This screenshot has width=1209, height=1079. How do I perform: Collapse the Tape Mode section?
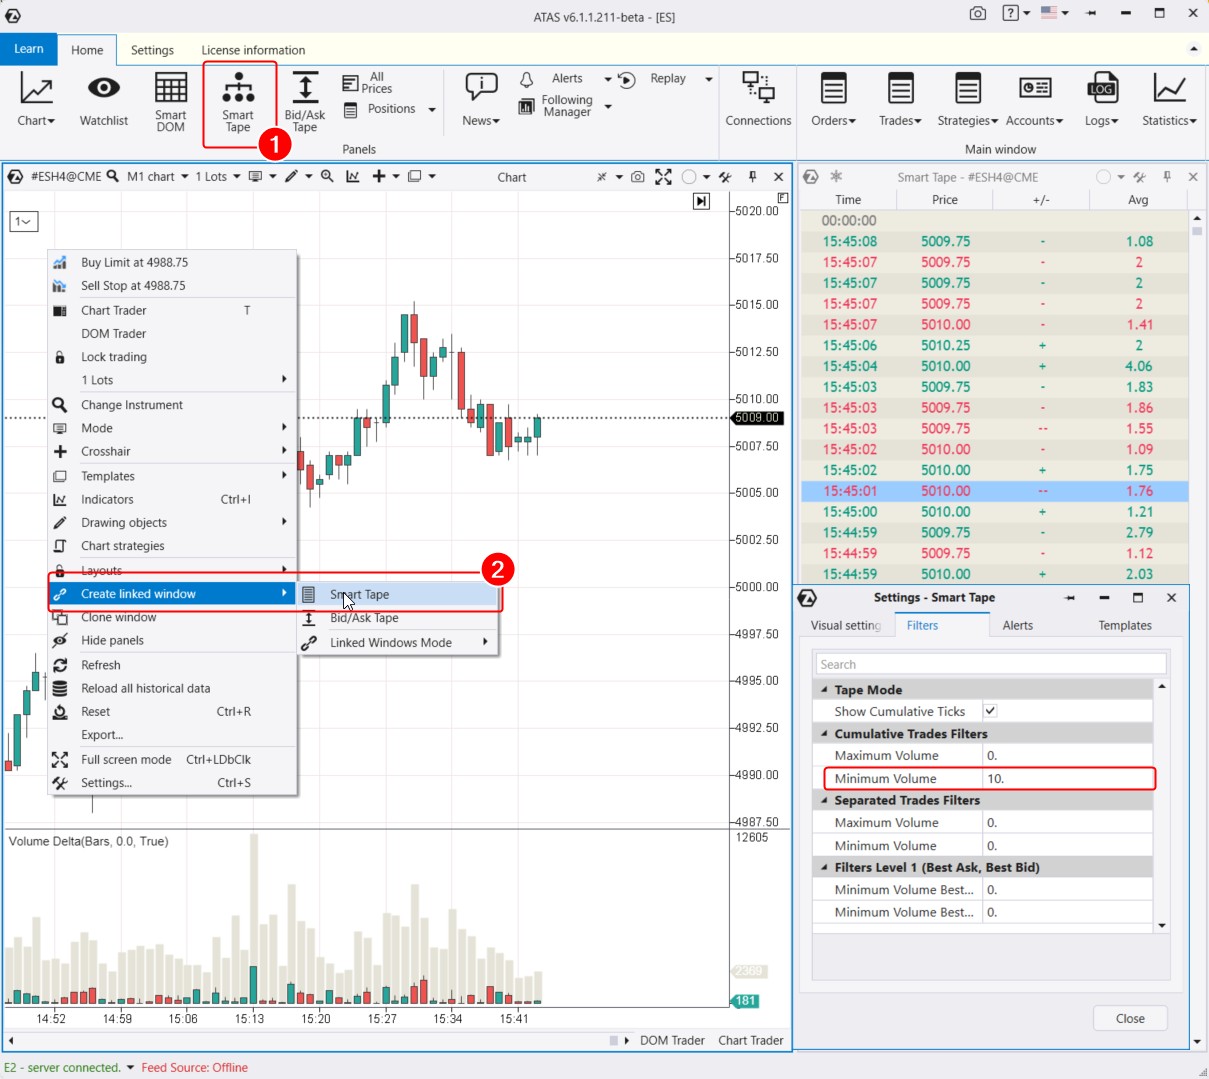(825, 690)
